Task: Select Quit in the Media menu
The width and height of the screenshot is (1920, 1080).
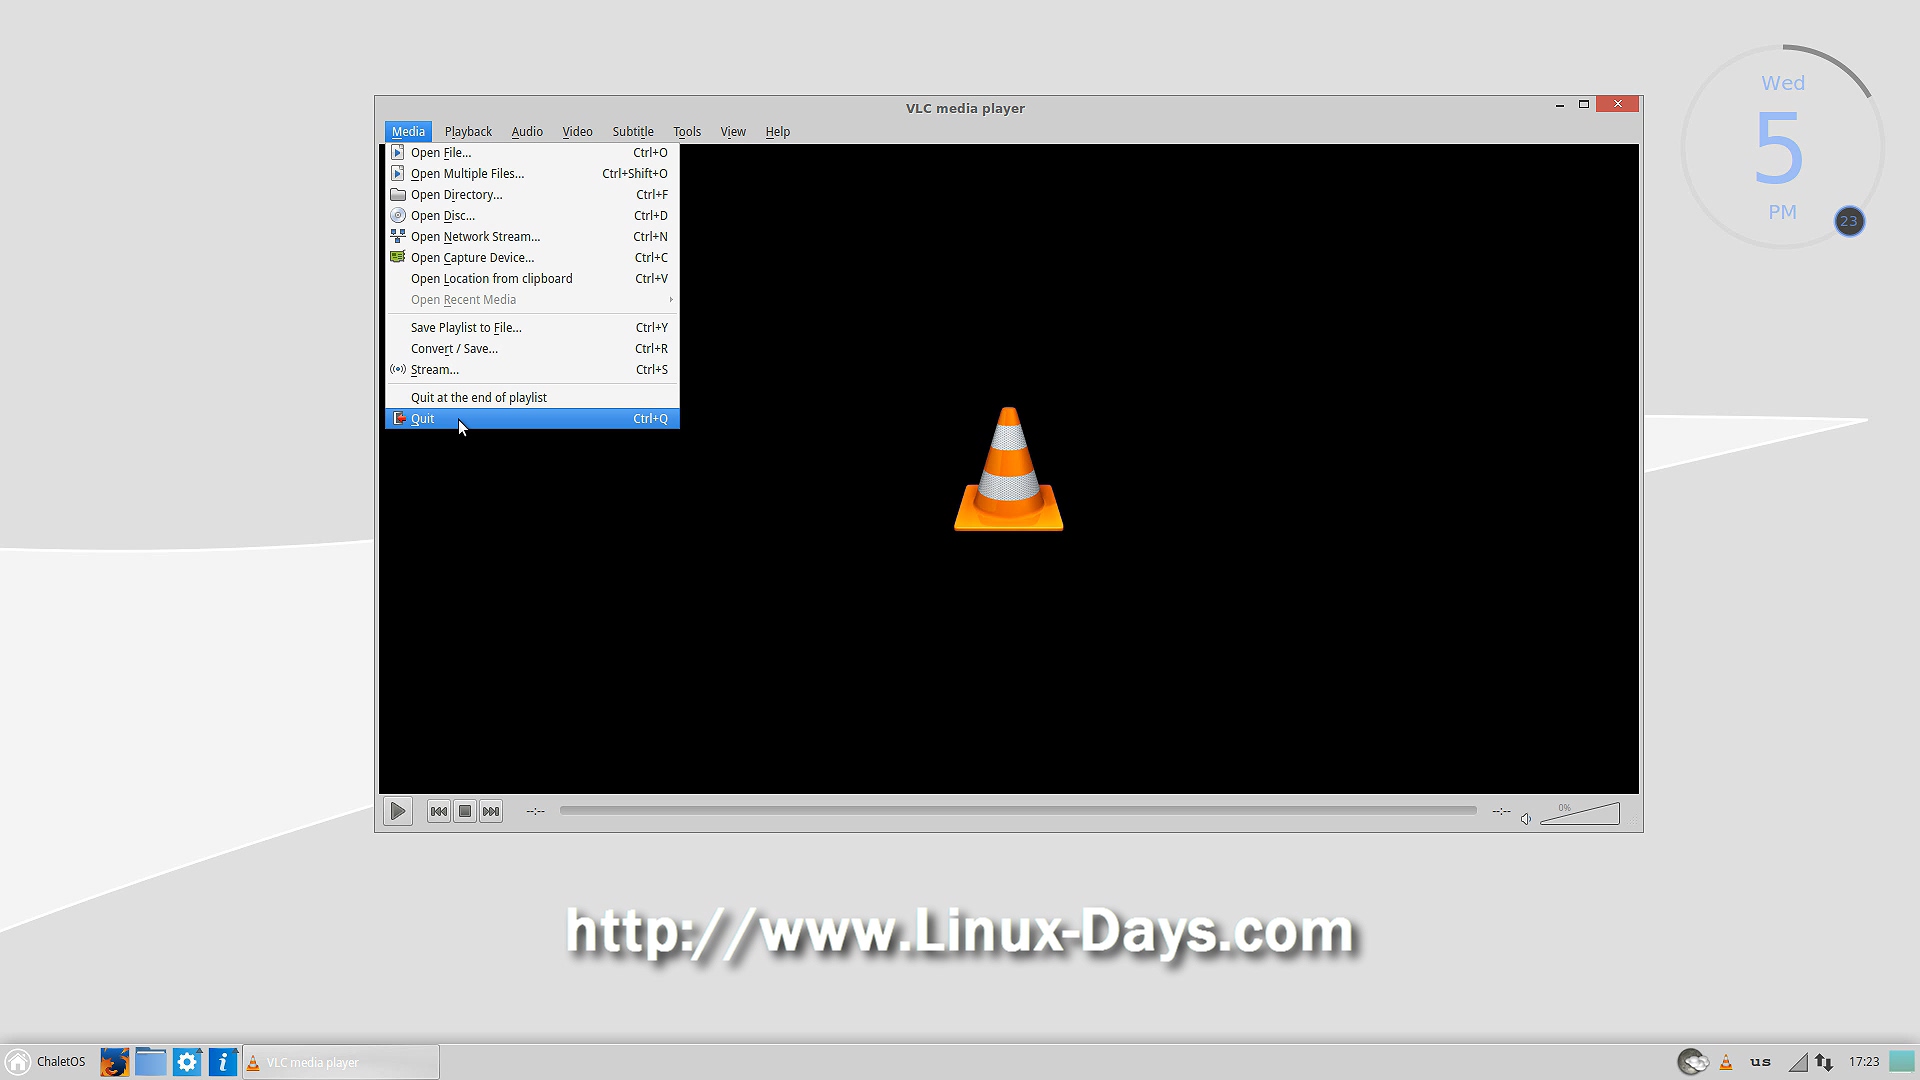Action: click(x=532, y=419)
